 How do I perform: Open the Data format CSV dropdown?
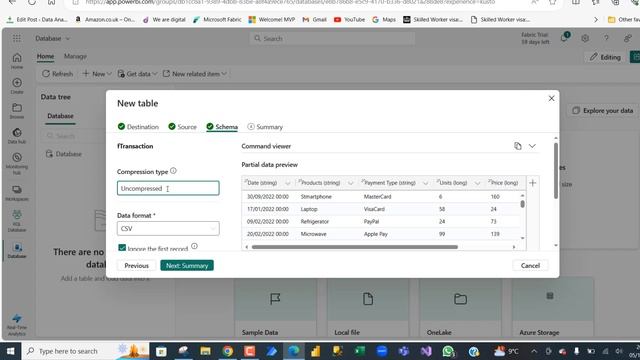pos(168,229)
